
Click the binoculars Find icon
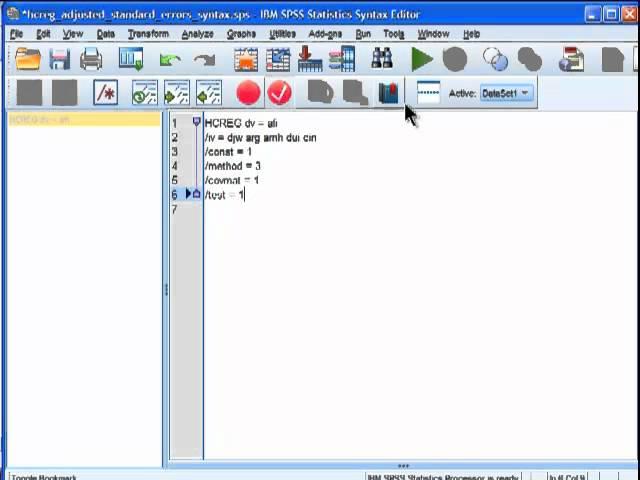[x=382, y=60]
